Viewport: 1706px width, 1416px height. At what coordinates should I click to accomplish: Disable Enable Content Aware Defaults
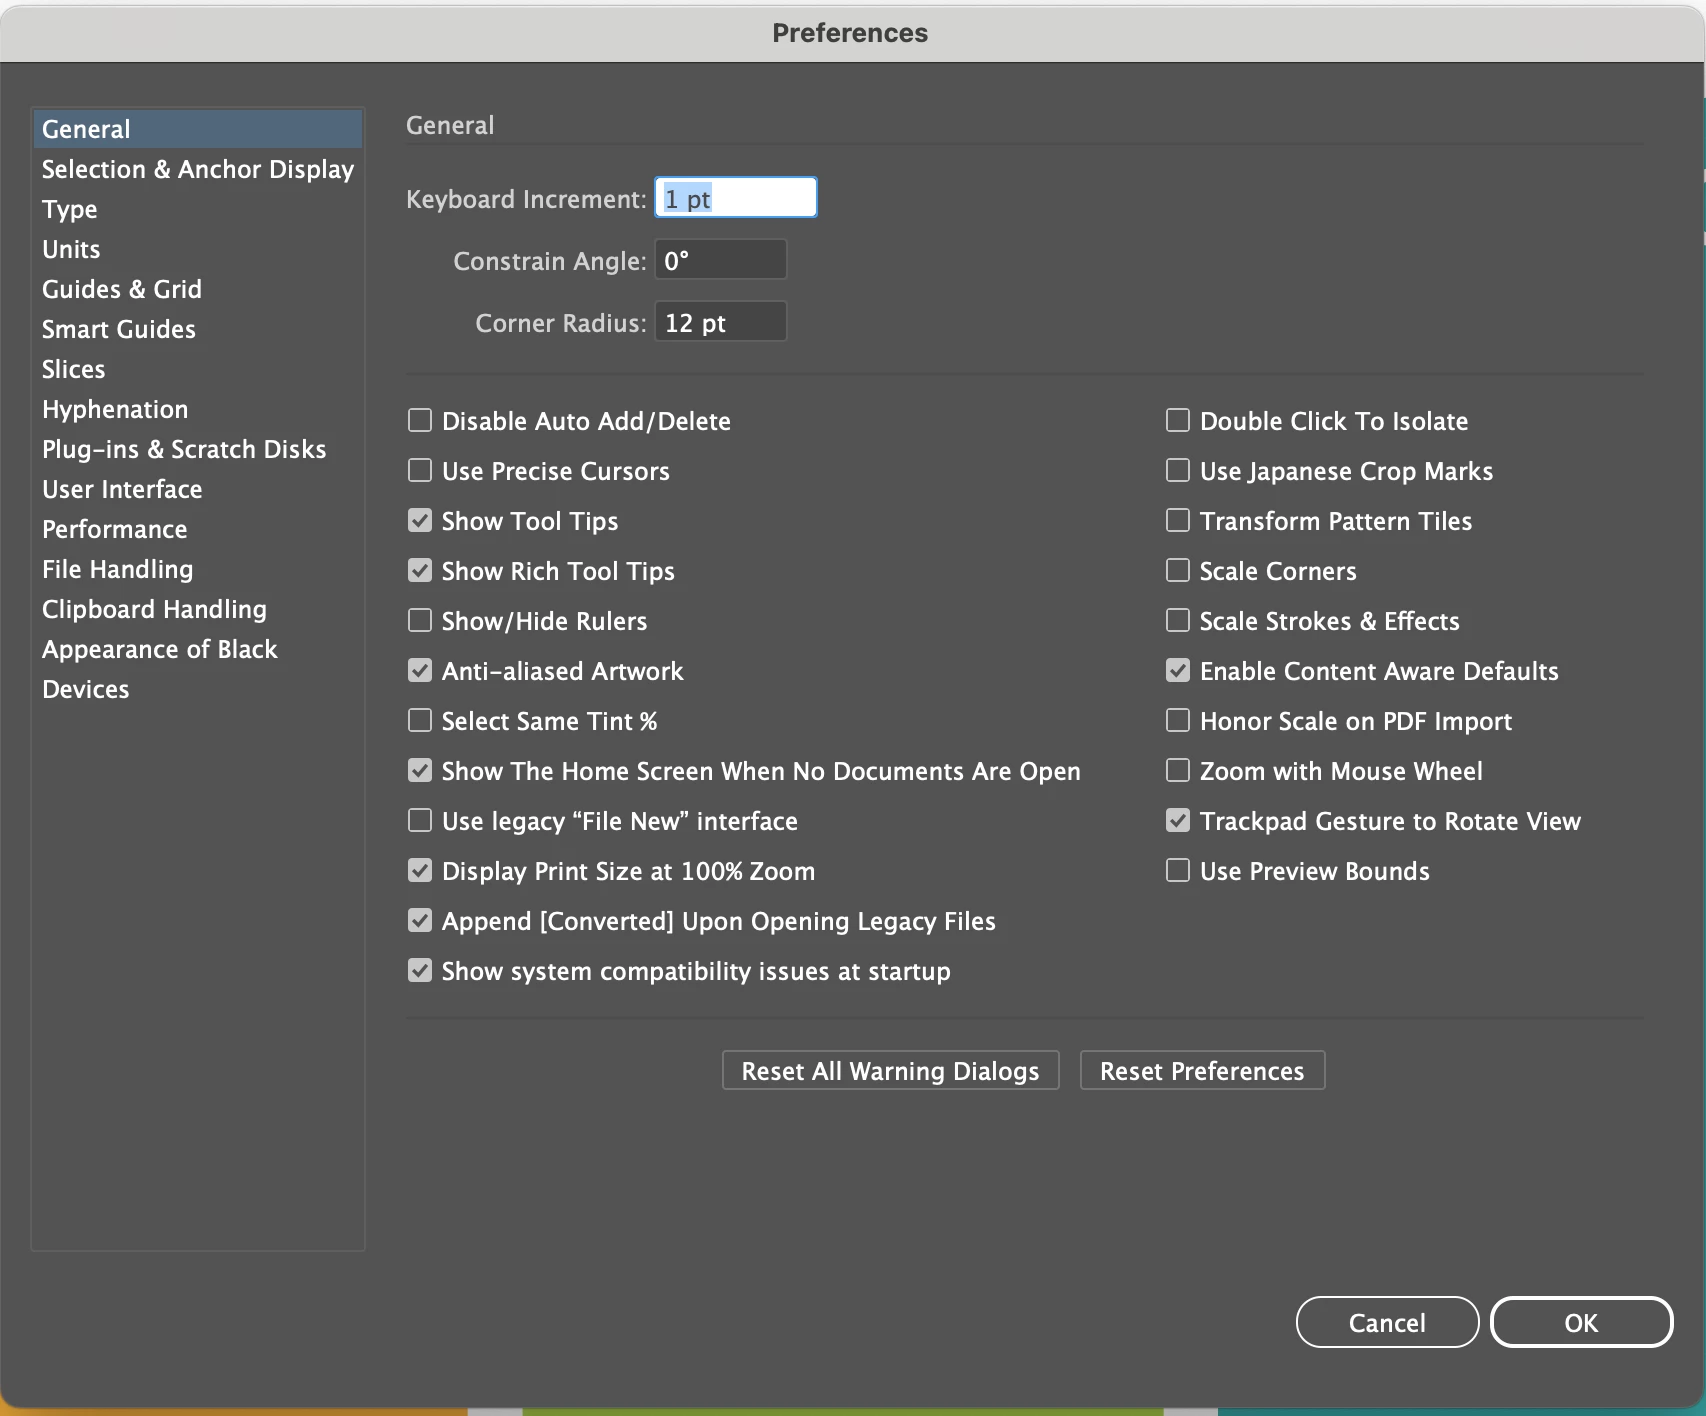coord(1178,670)
